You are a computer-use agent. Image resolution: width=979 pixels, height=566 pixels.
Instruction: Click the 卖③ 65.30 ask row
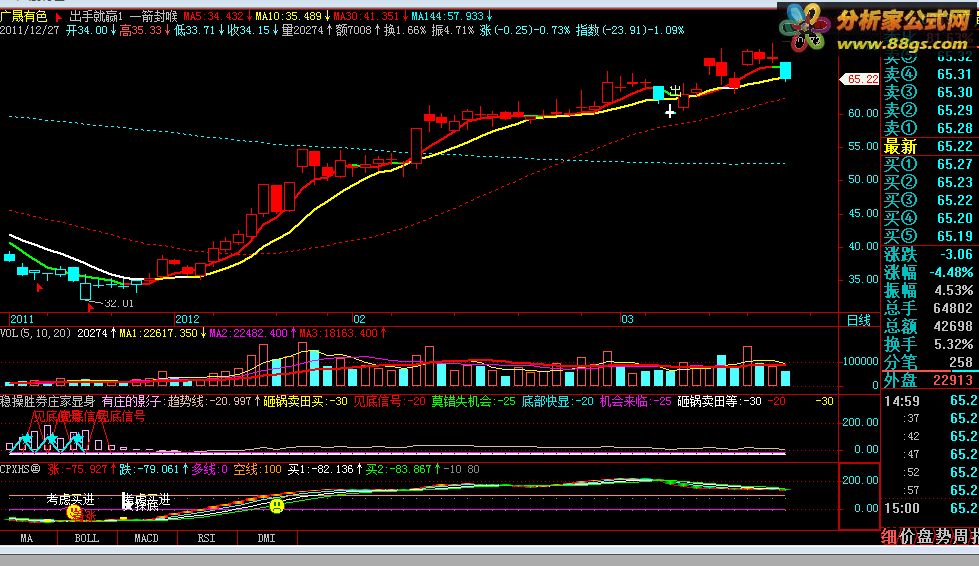[928, 92]
